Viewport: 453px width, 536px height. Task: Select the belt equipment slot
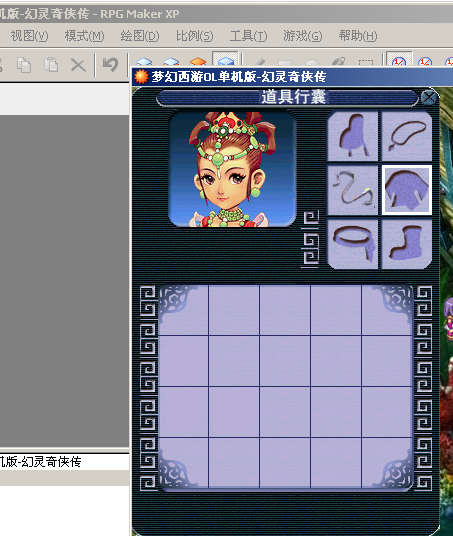point(353,244)
